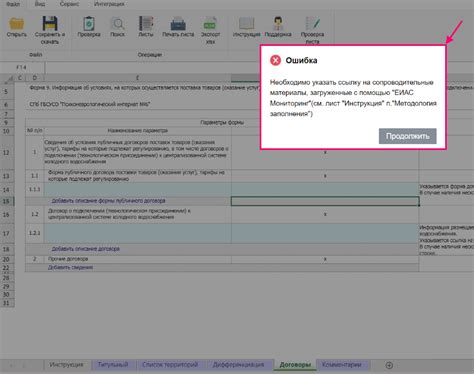Click the Ошибка dialog title
The width and height of the screenshot is (474, 374).
301,60
